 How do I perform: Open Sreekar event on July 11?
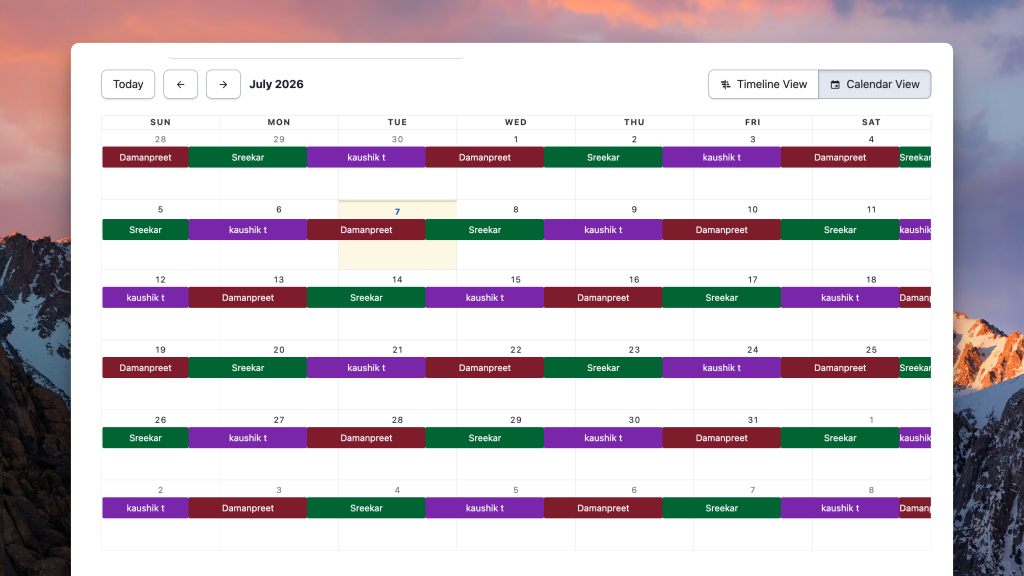(x=840, y=230)
